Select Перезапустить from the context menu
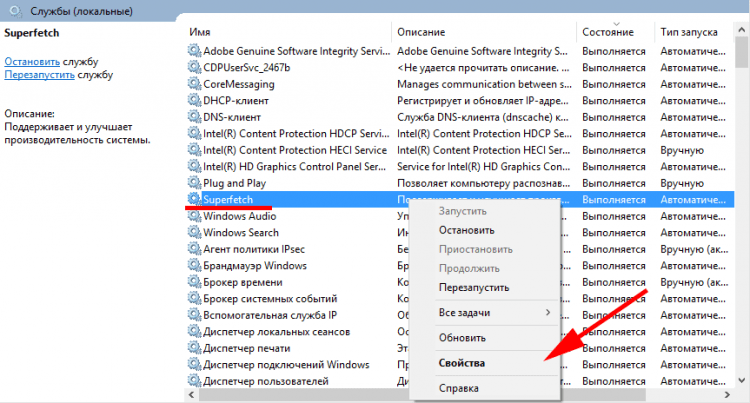 pyautogui.click(x=474, y=288)
